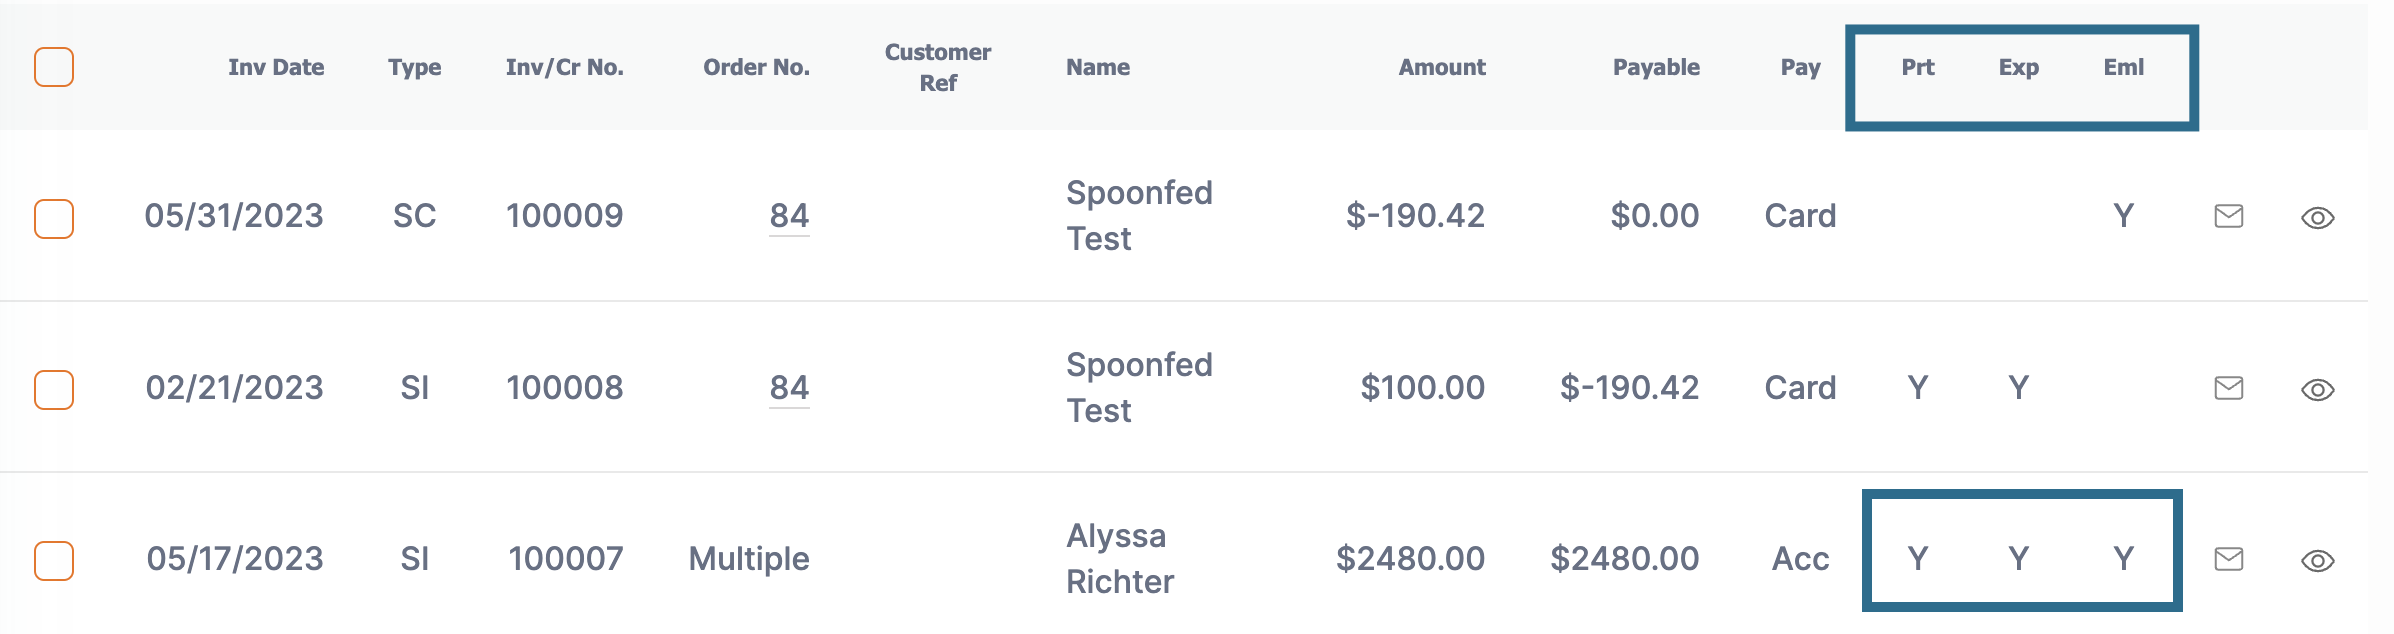Click the Inv/Cr No. column header
This screenshot has height=634, width=2394.
tap(565, 67)
